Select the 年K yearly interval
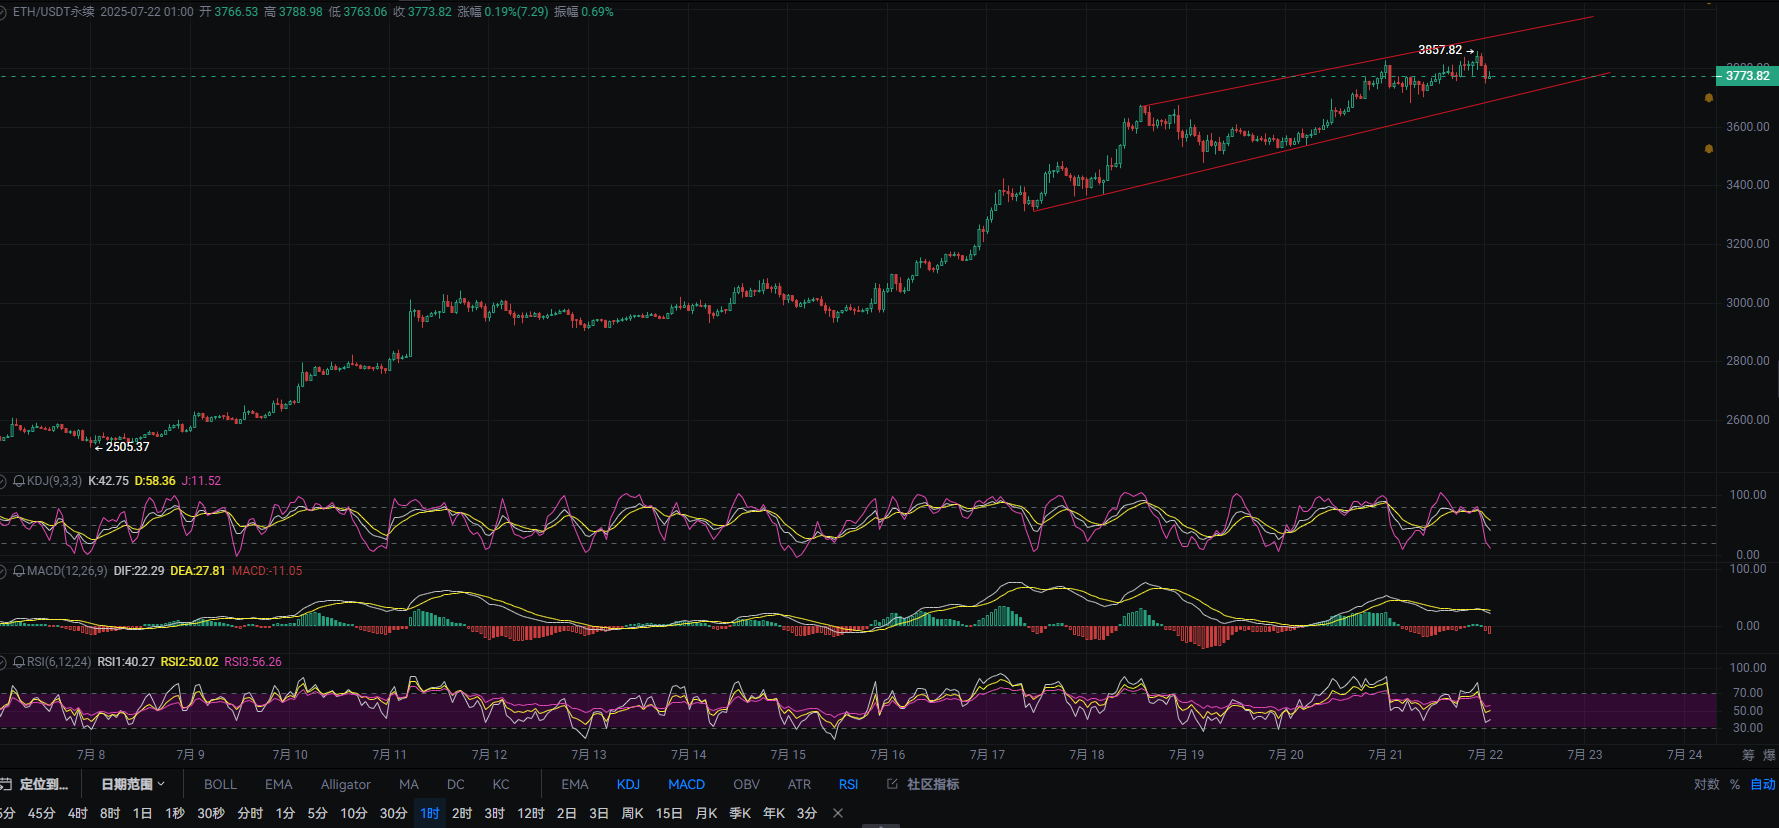This screenshot has width=1779, height=828. (774, 813)
